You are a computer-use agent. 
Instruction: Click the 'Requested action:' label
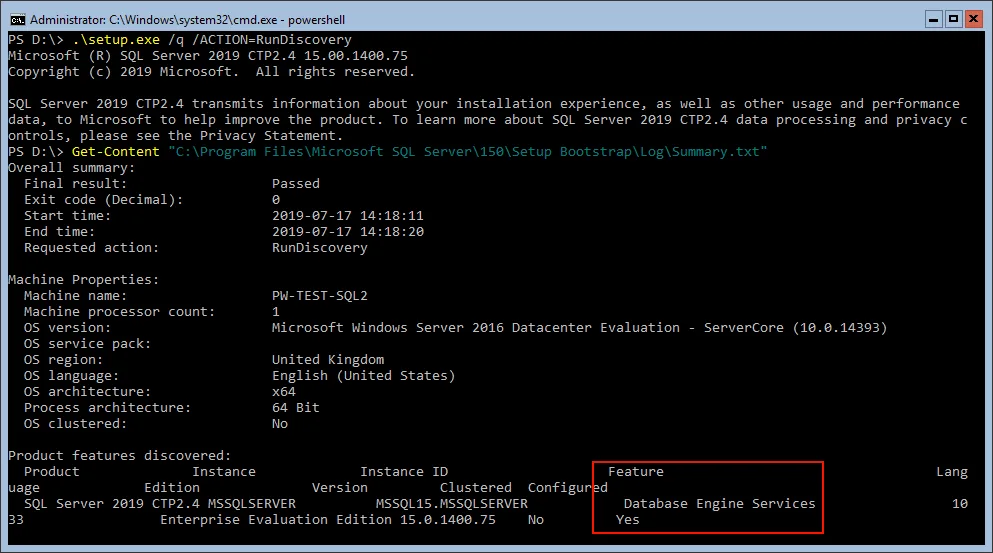click(x=91, y=248)
